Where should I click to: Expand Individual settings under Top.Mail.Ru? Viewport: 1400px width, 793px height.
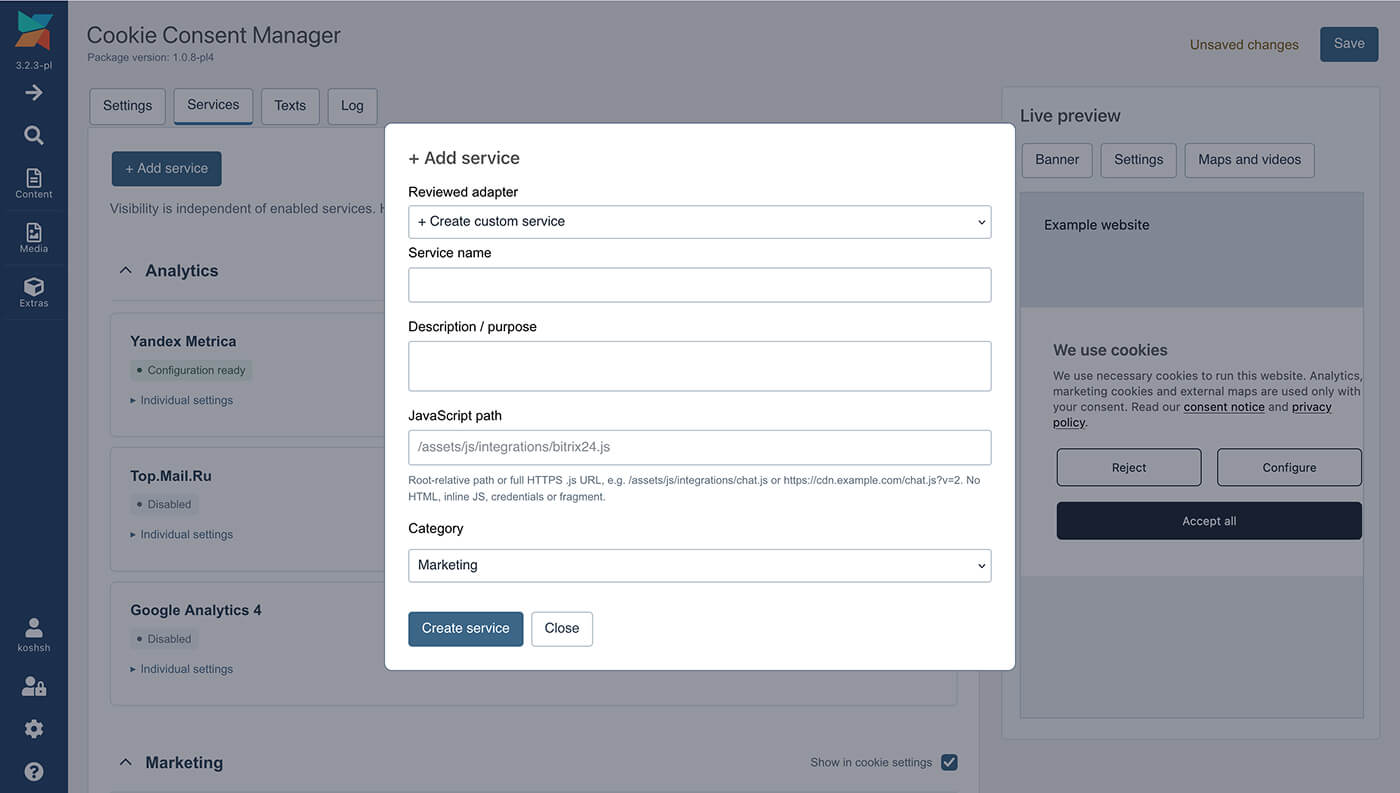click(x=182, y=534)
